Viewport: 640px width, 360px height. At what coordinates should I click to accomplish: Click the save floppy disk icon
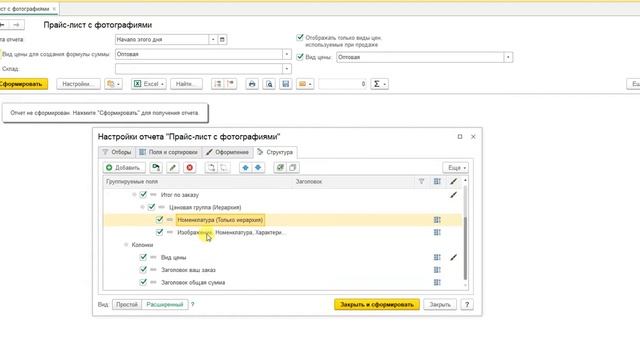[286, 84]
